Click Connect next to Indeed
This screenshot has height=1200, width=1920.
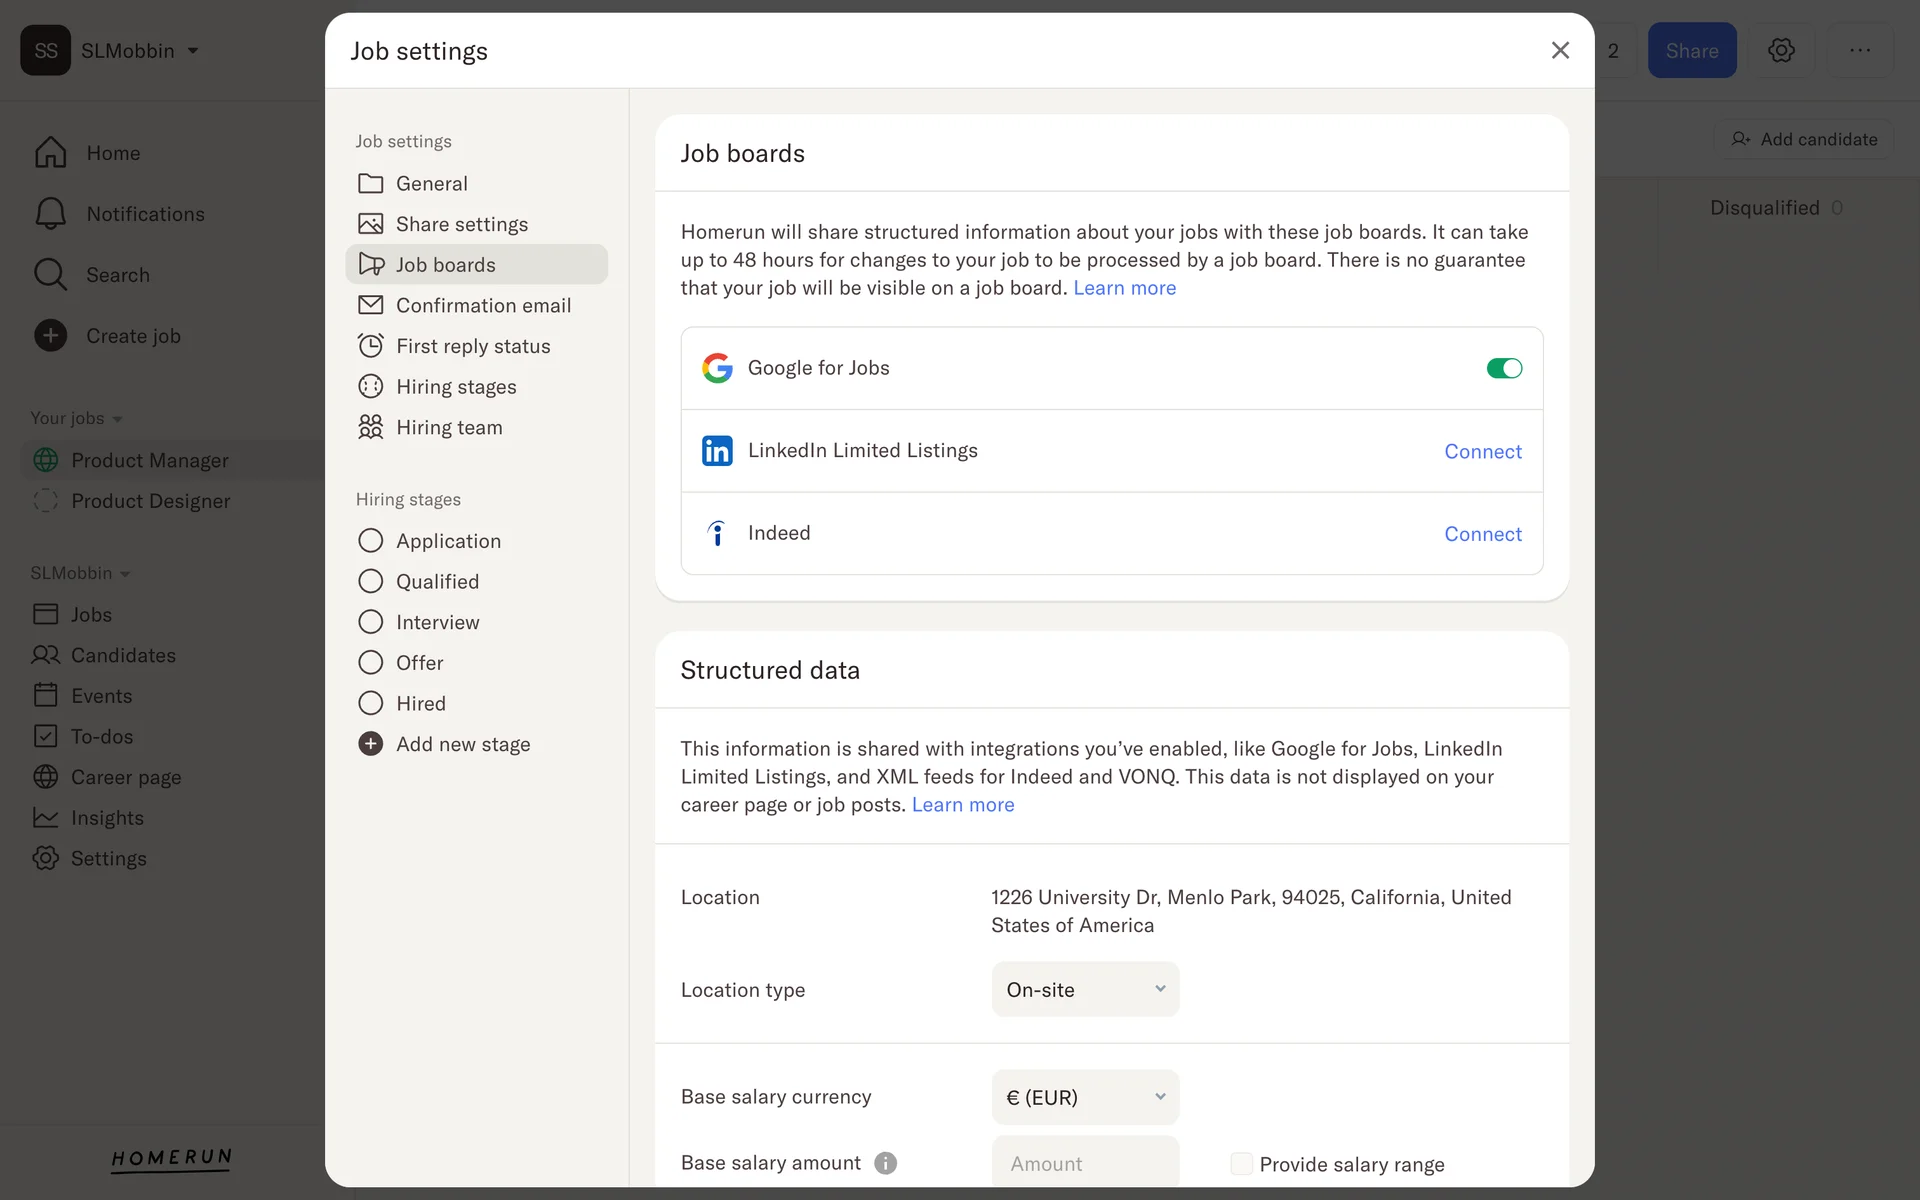pyautogui.click(x=1482, y=534)
